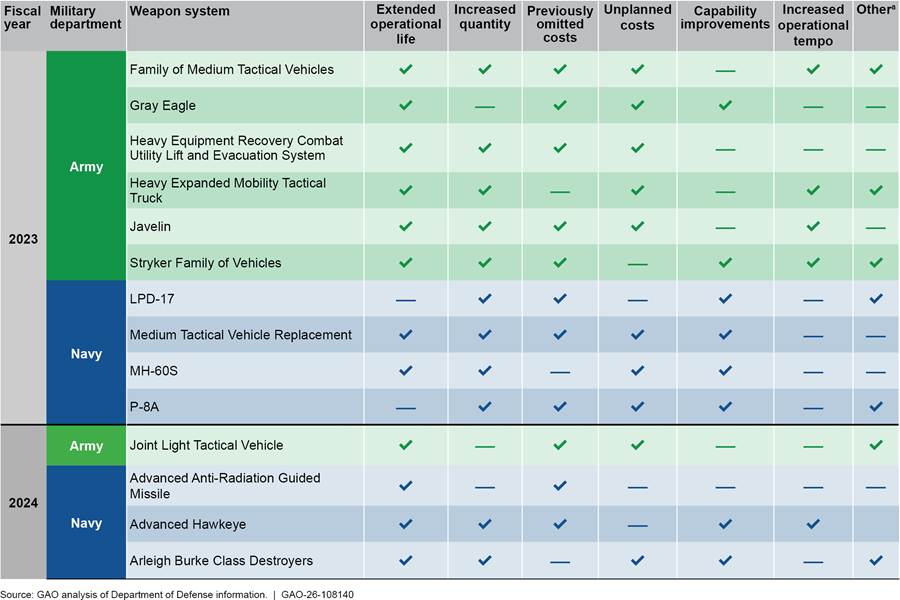Click the Advanced Anti-Radiation Guided Missile previously omitted costs checkmark
The height and width of the screenshot is (600, 900).
(x=560, y=486)
